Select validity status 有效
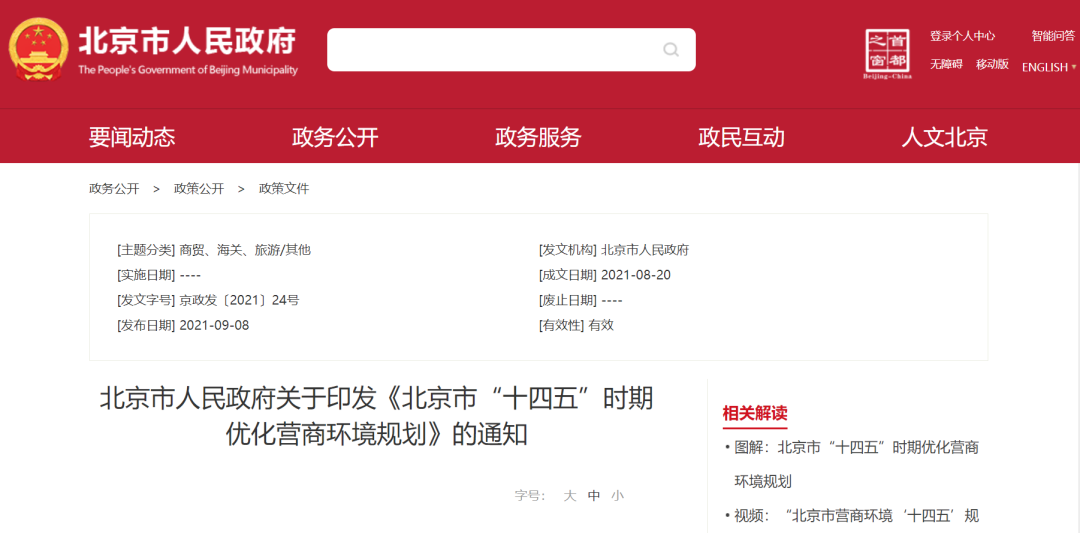1080x533 pixels. [601, 325]
